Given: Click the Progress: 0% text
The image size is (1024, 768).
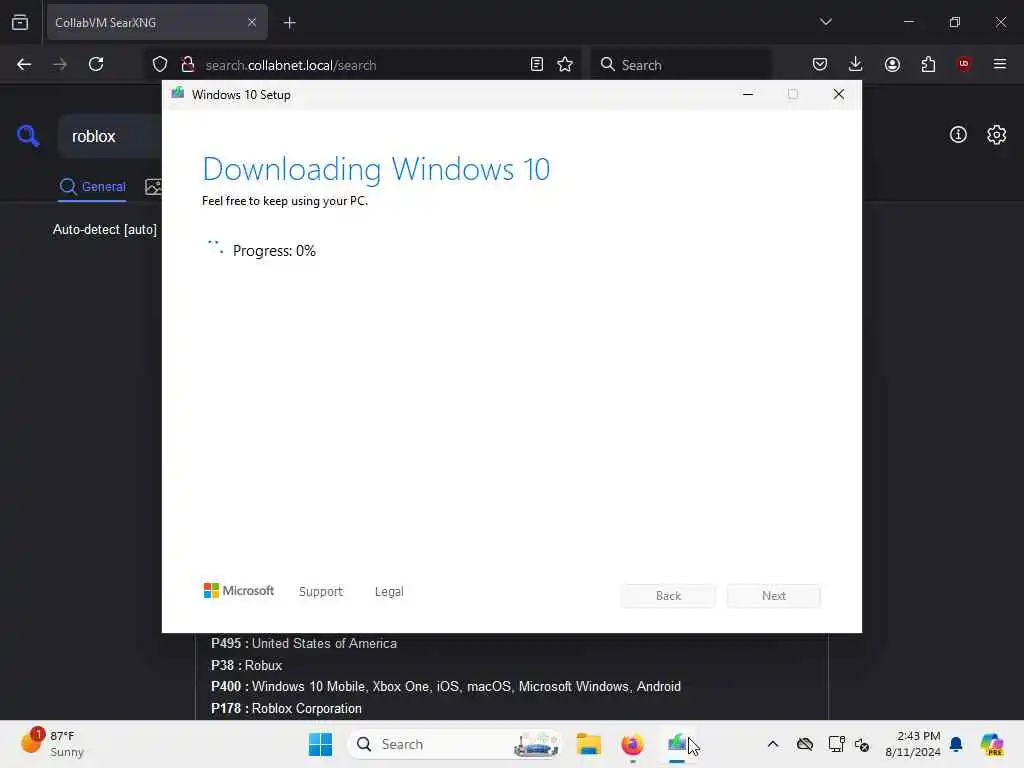Looking at the screenshot, I should coord(274,251).
